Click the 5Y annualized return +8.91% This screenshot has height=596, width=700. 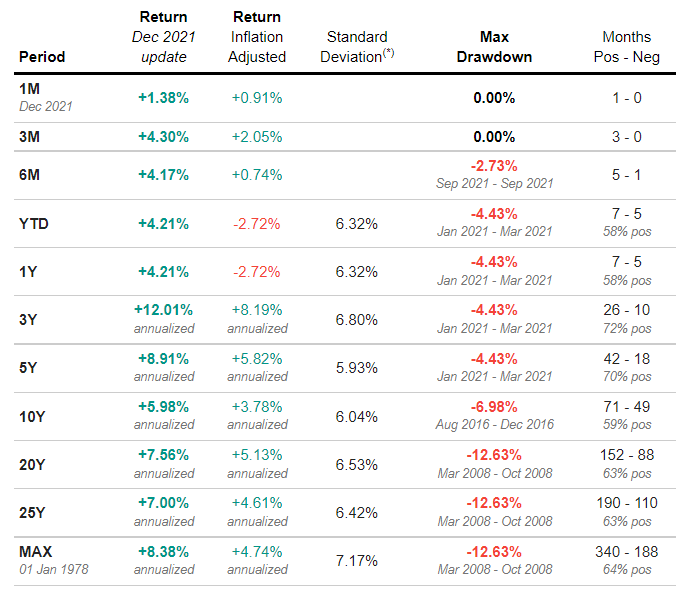click(x=164, y=358)
